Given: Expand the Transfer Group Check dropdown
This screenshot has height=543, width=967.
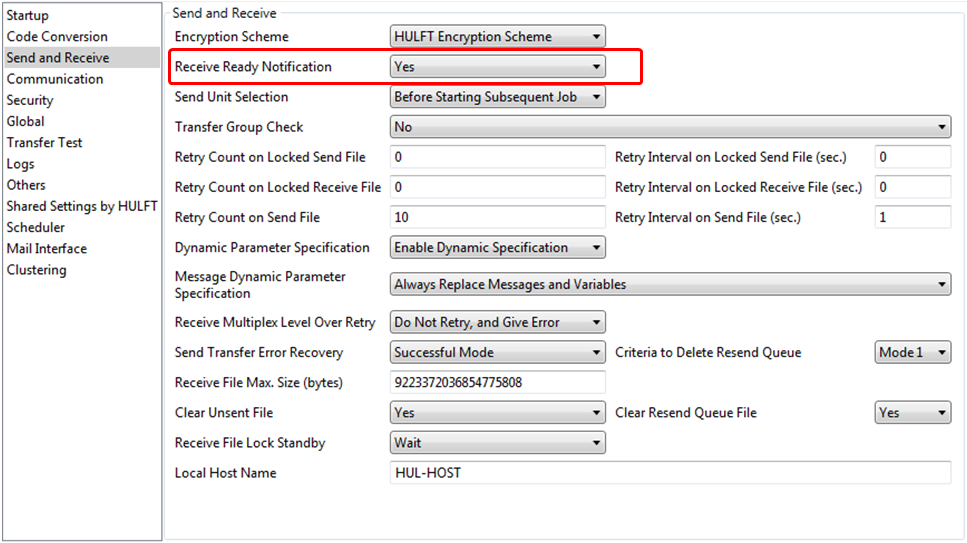Looking at the screenshot, I should click(x=669, y=127).
